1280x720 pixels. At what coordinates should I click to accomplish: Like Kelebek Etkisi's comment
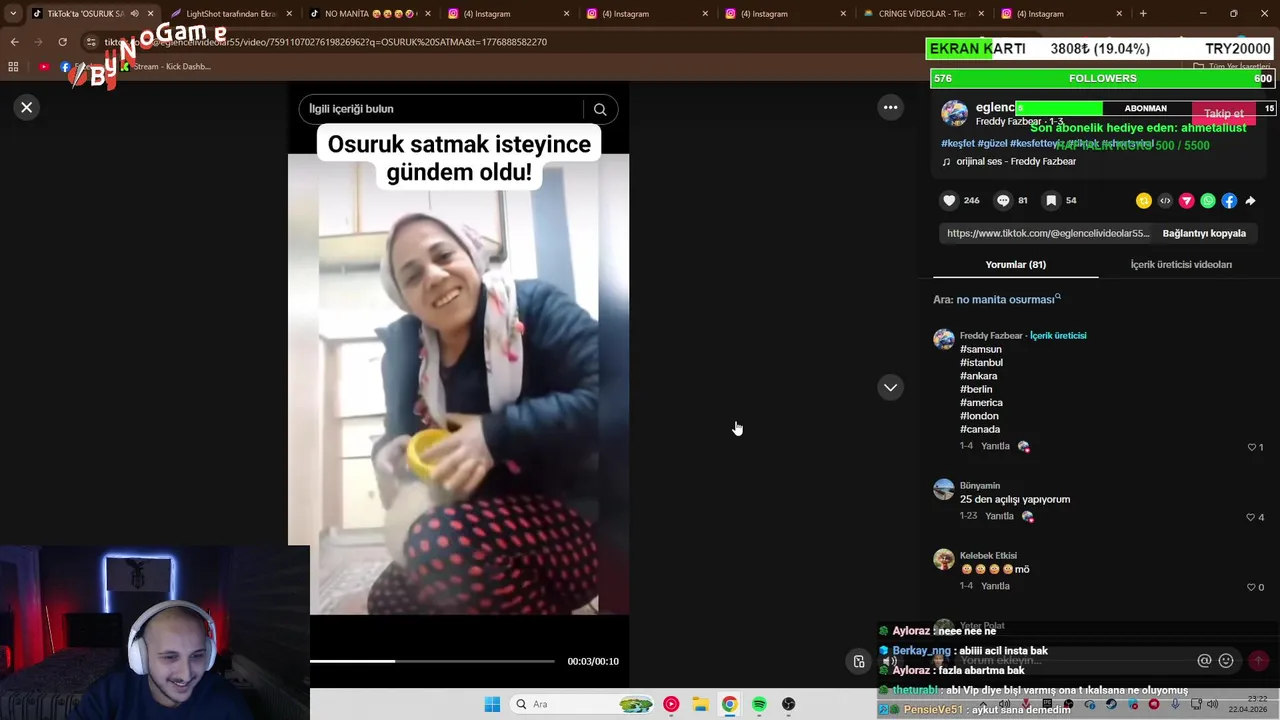pyautogui.click(x=1251, y=587)
